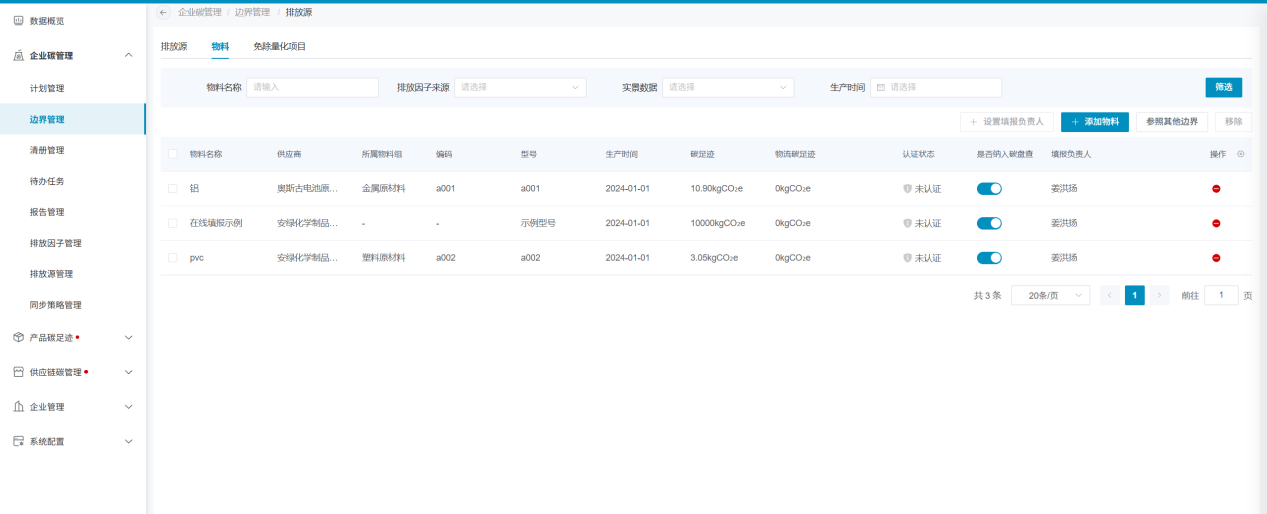Click red remove icon for 铝 row
Image resolution: width=1267 pixels, height=514 pixels.
click(1216, 189)
